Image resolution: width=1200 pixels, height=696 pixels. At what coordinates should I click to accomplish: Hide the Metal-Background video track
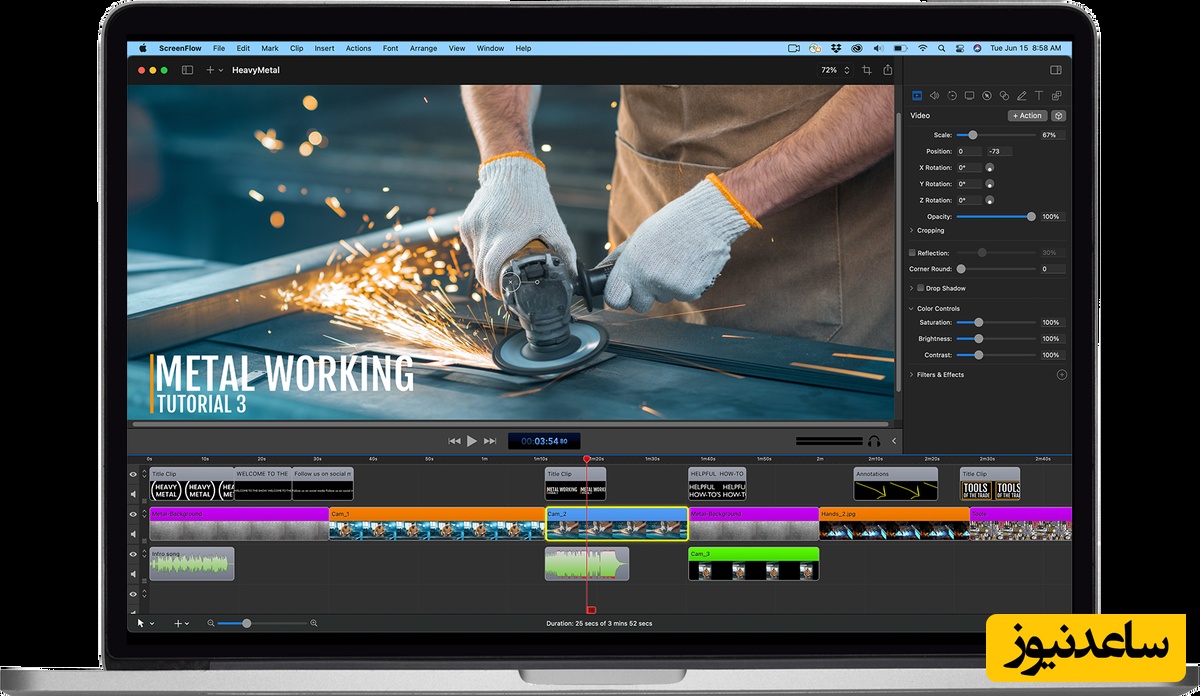coord(133,514)
